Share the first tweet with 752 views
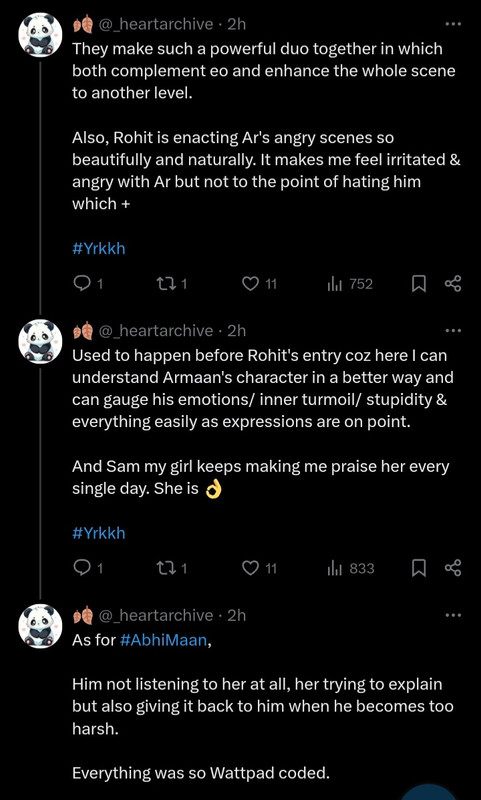 pyautogui.click(x=453, y=284)
